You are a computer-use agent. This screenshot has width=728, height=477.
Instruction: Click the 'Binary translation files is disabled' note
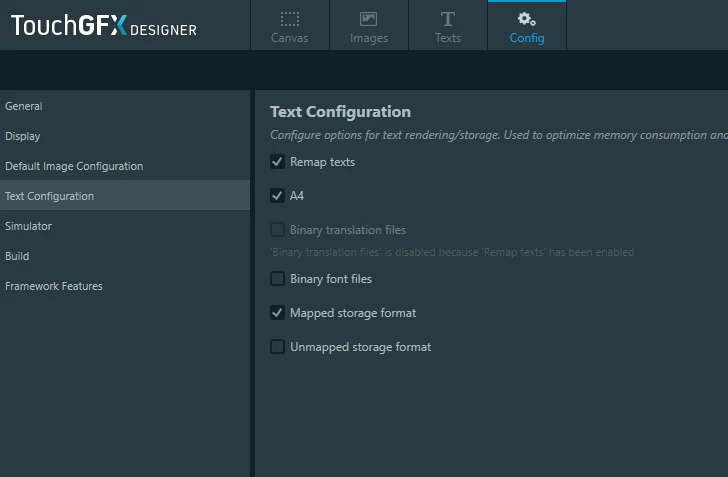[x=452, y=252]
